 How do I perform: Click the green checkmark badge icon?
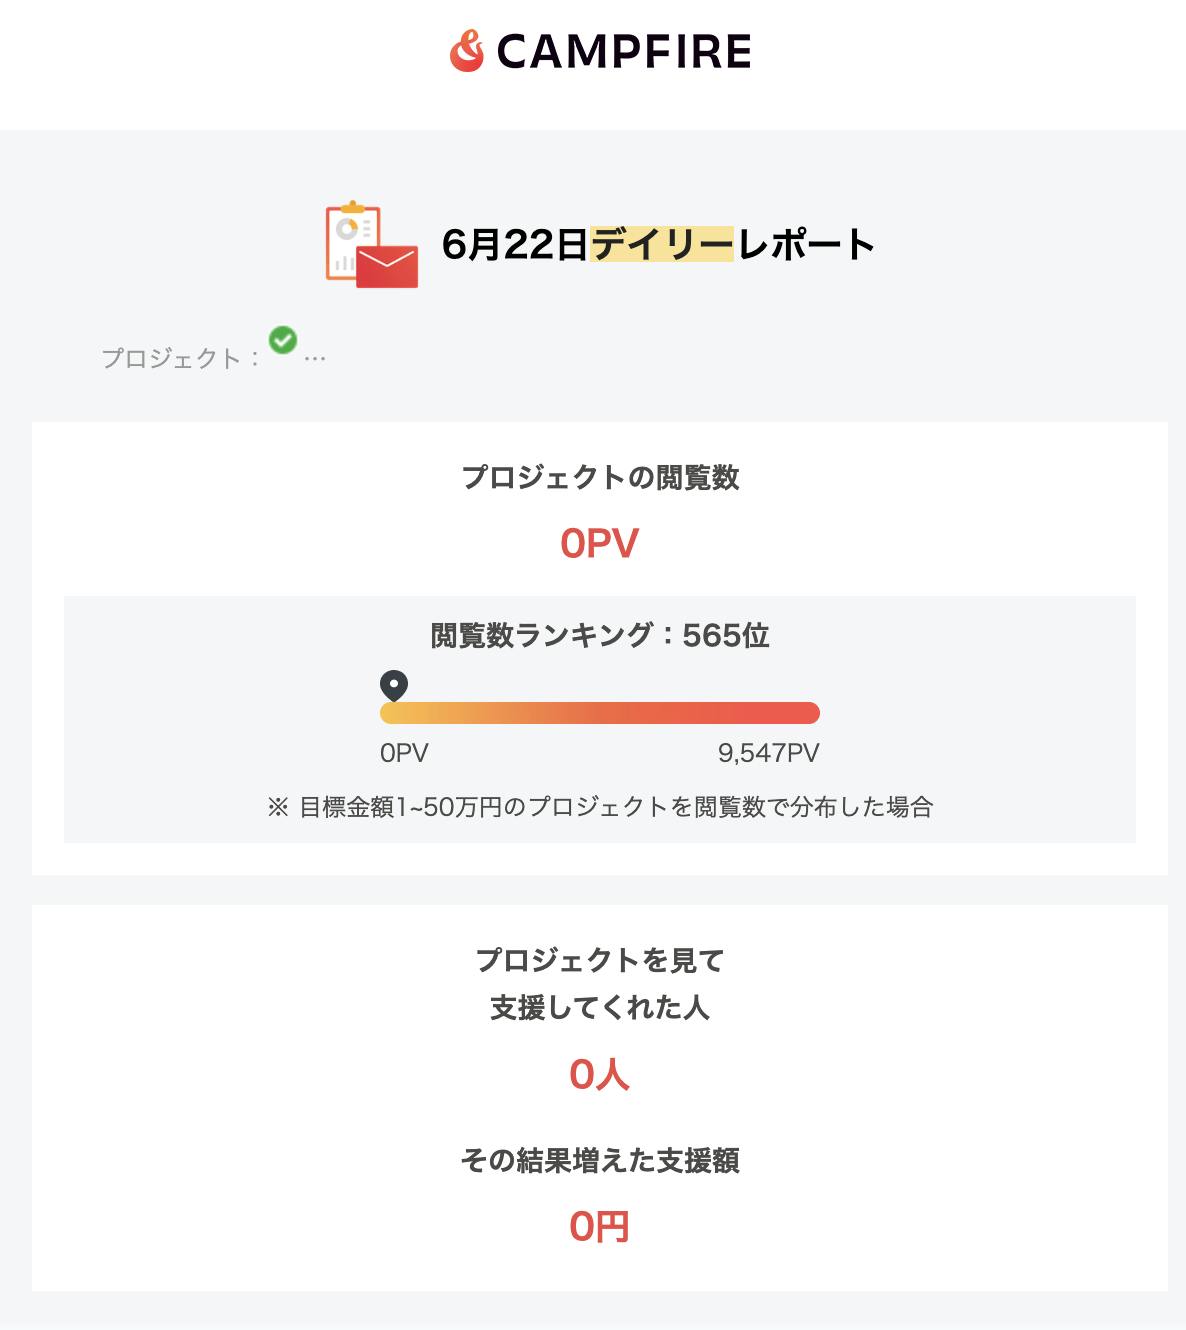pos(283,340)
